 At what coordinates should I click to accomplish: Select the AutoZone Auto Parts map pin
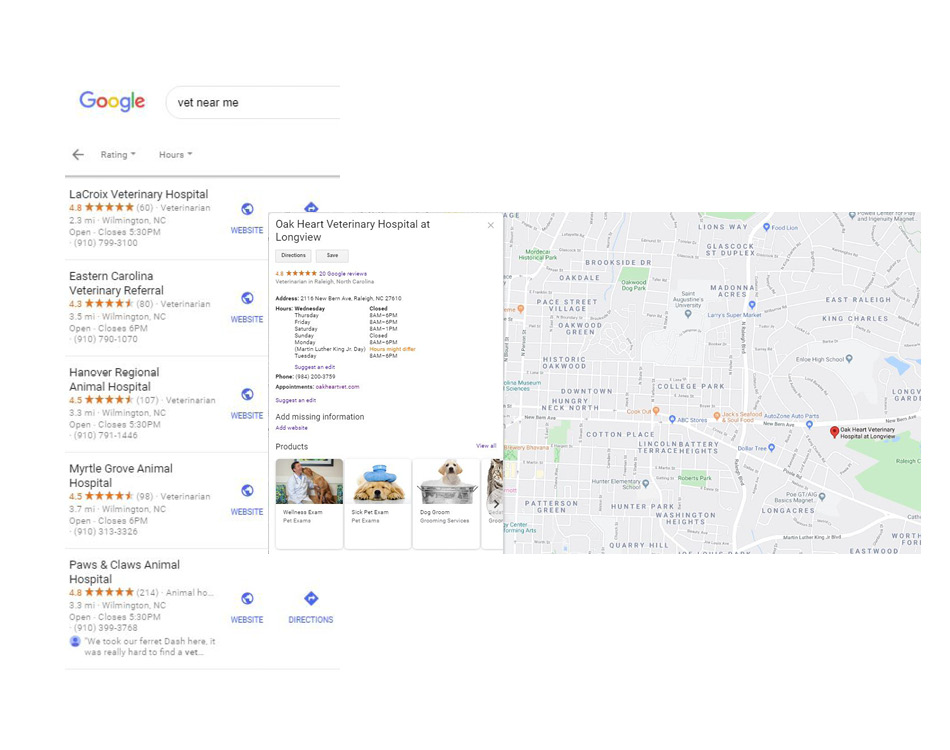(809, 425)
